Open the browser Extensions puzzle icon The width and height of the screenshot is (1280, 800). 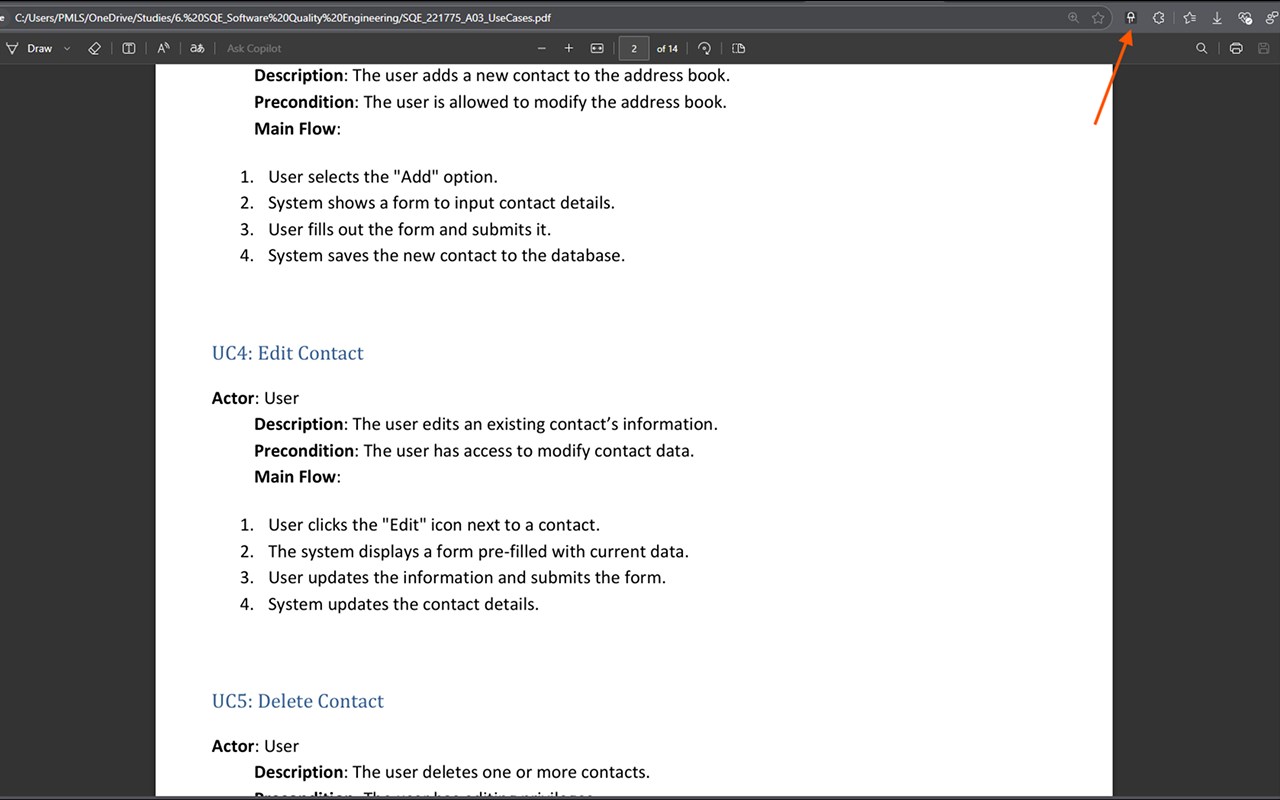(x=1159, y=18)
